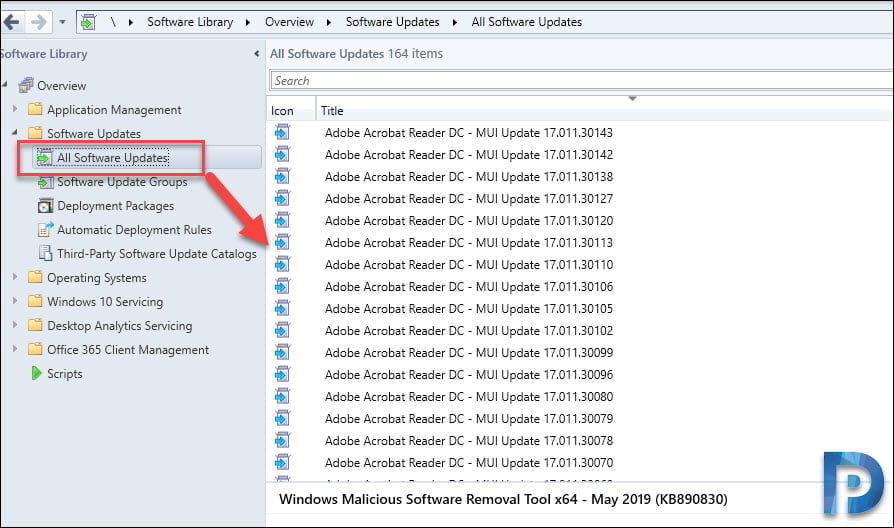The width and height of the screenshot is (894, 528).
Task: Click update icon for 17.011.30113 row
Action: (x=282, y=242)
